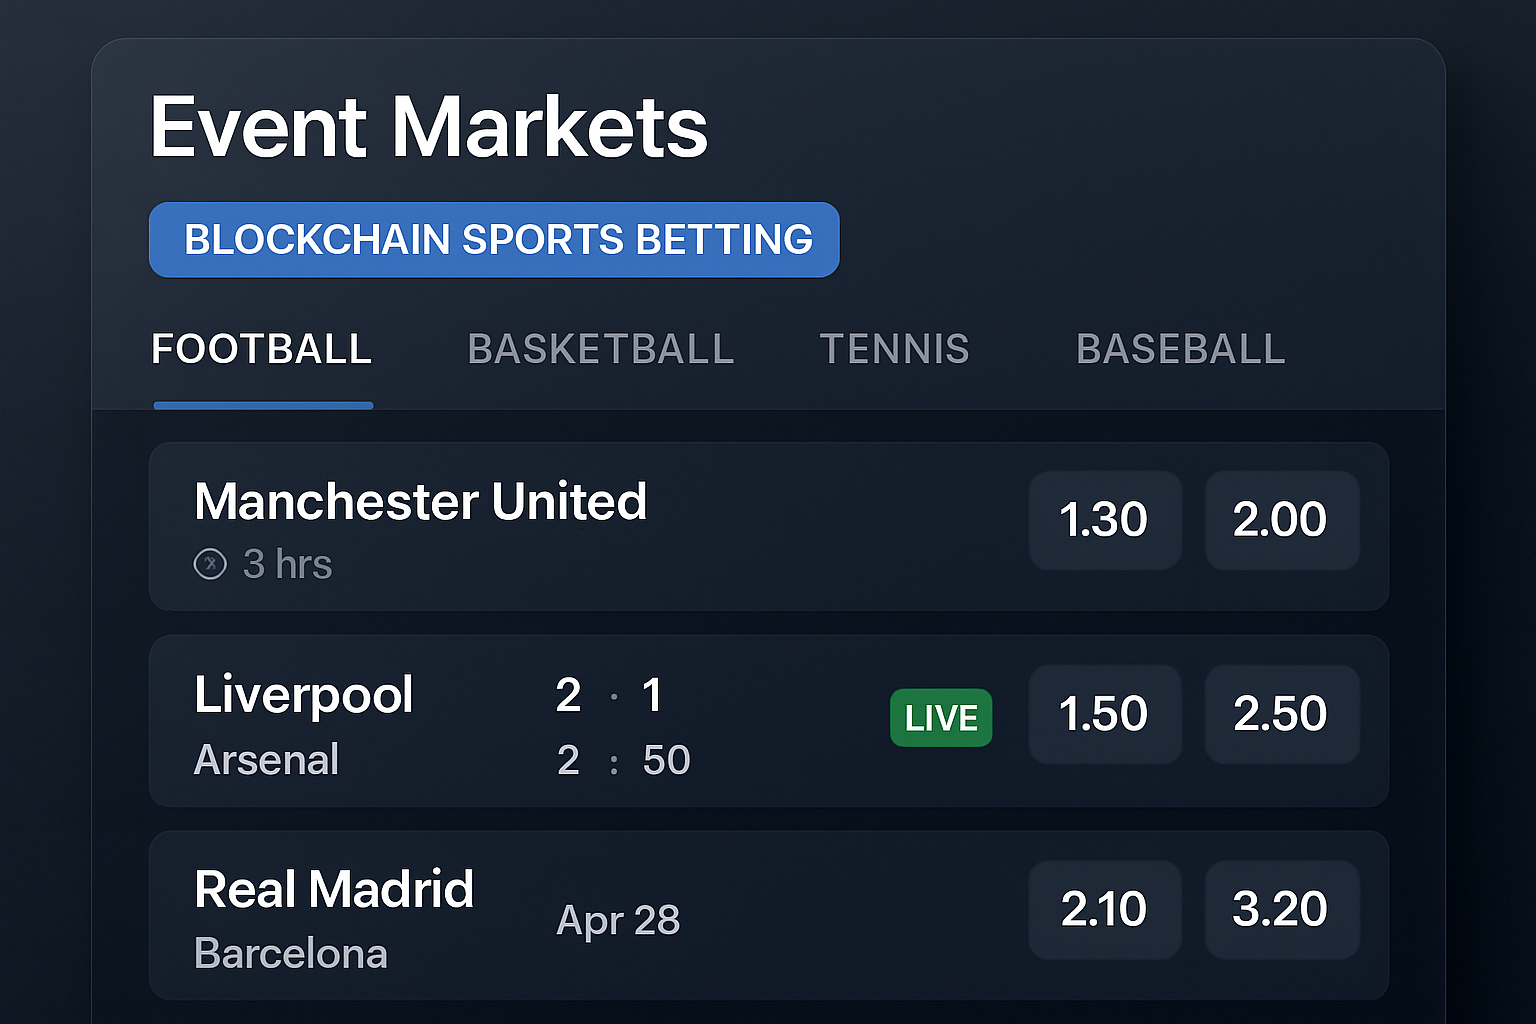Viewport: 1536px width, 1024px height.
Task: Choose 3.20 odds for Real Madrid
Action: [x=1282, y=908]
